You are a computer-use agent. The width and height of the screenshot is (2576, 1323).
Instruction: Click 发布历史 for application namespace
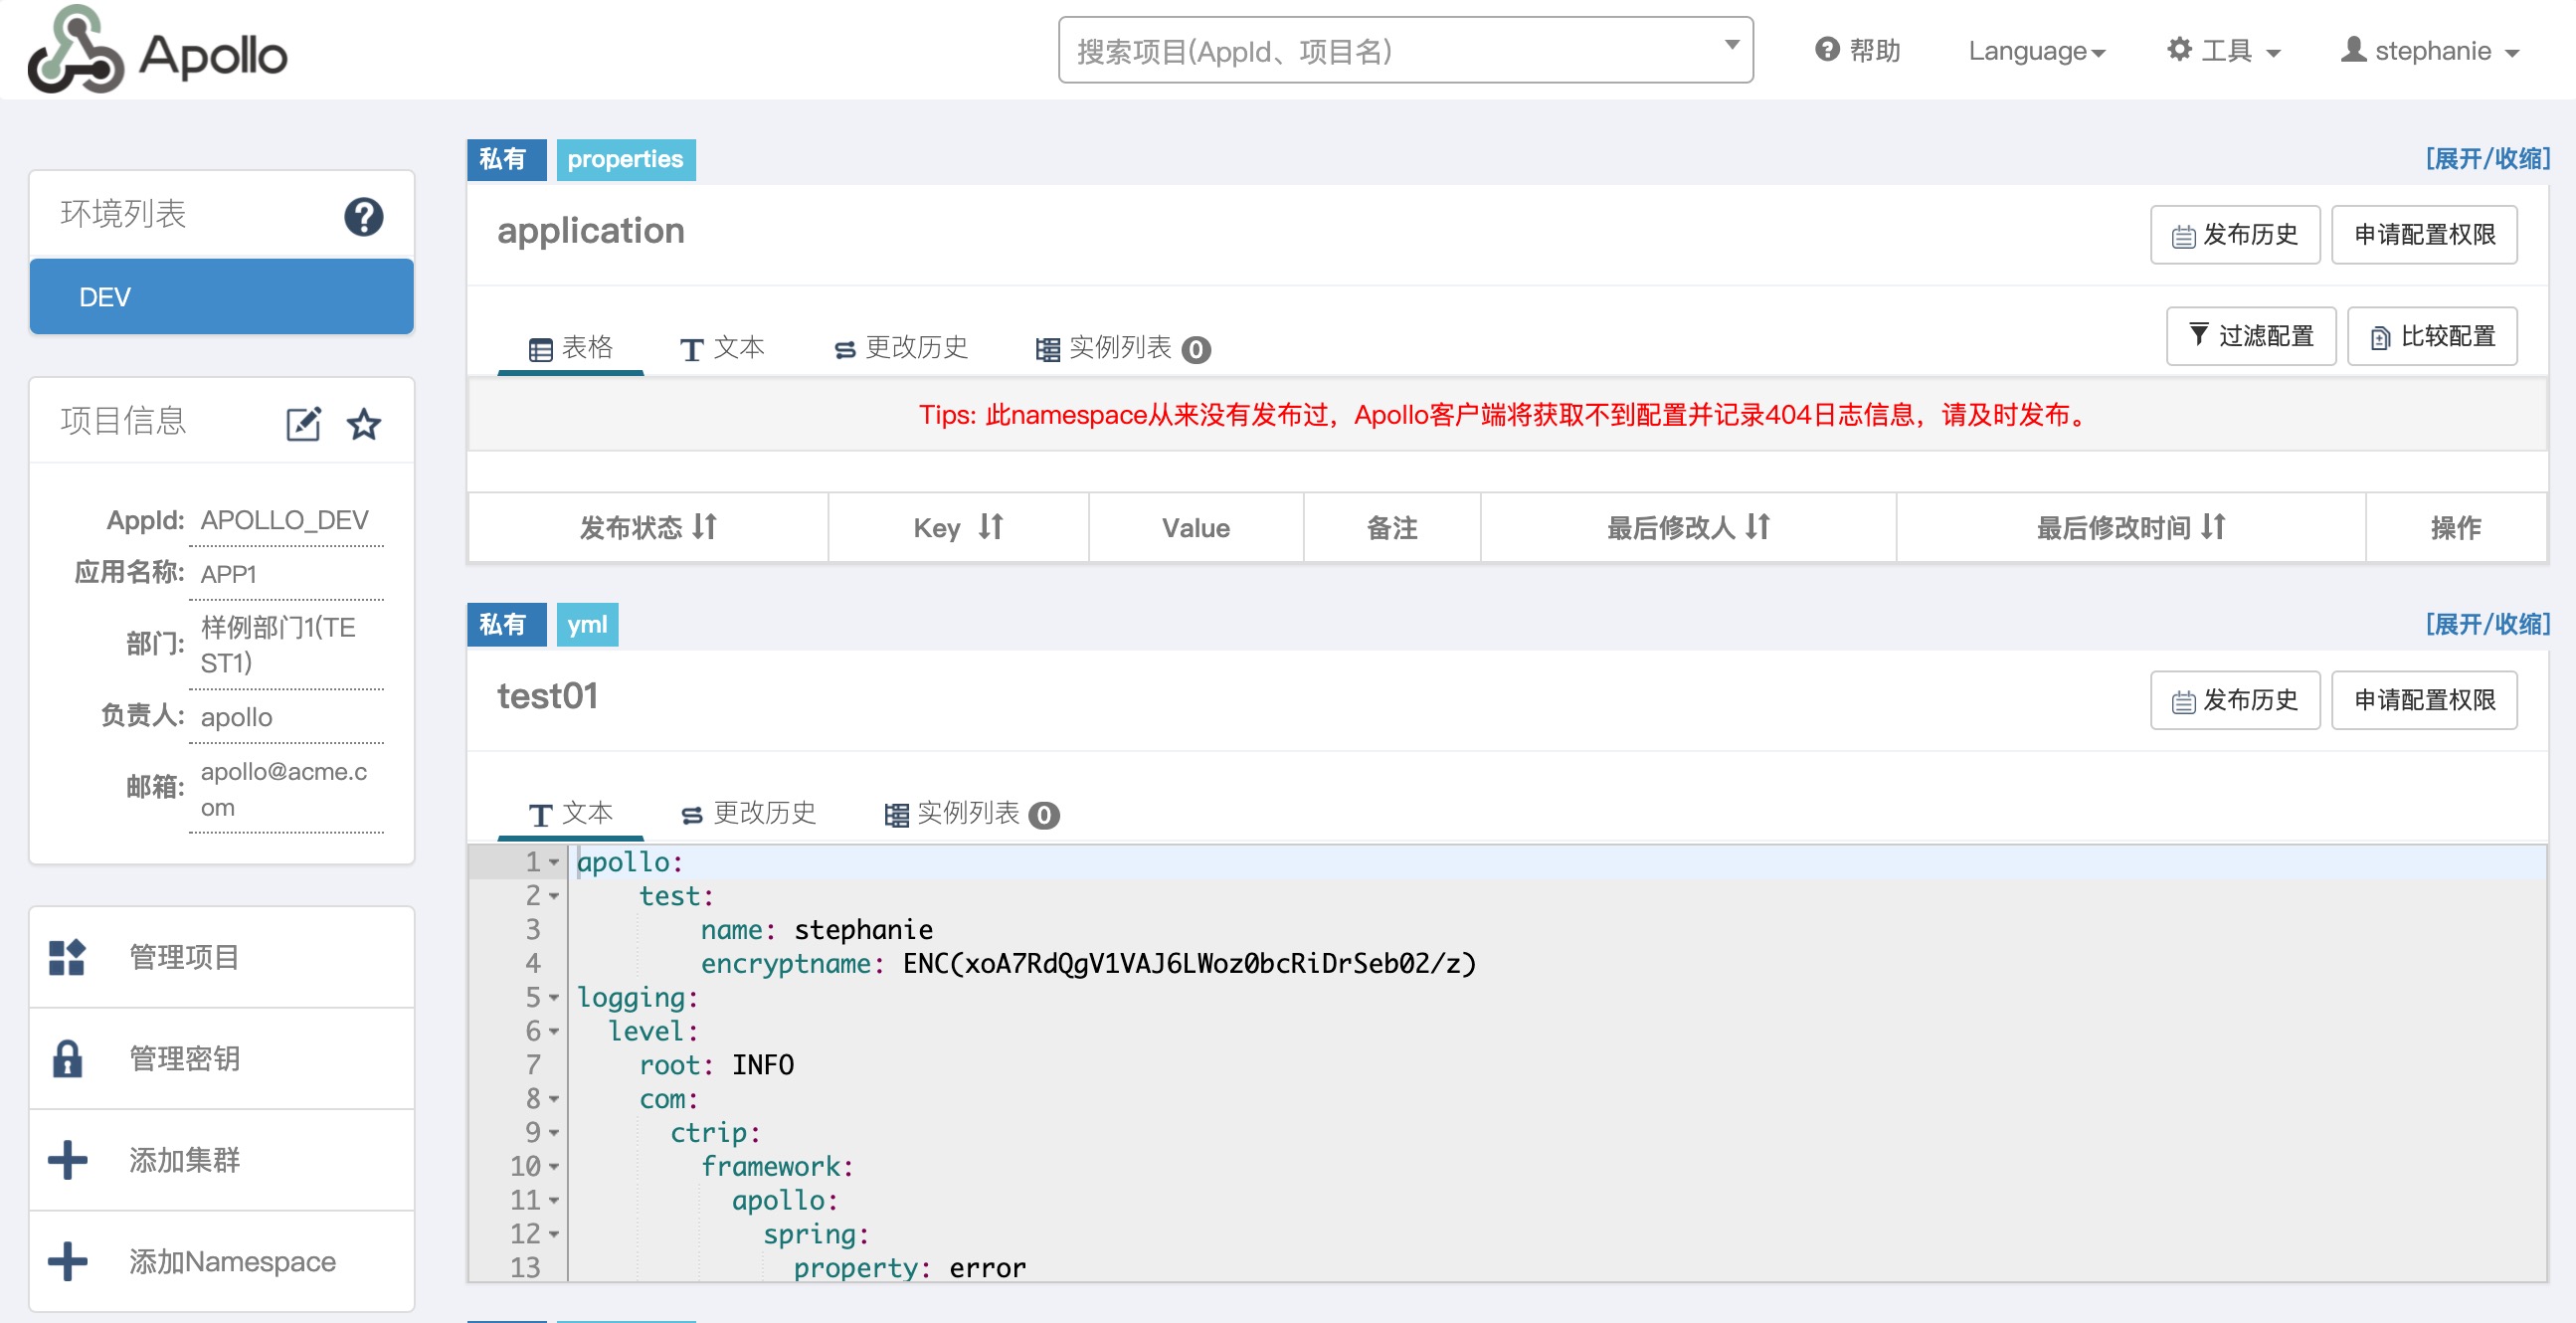(x=2236, y=234)
